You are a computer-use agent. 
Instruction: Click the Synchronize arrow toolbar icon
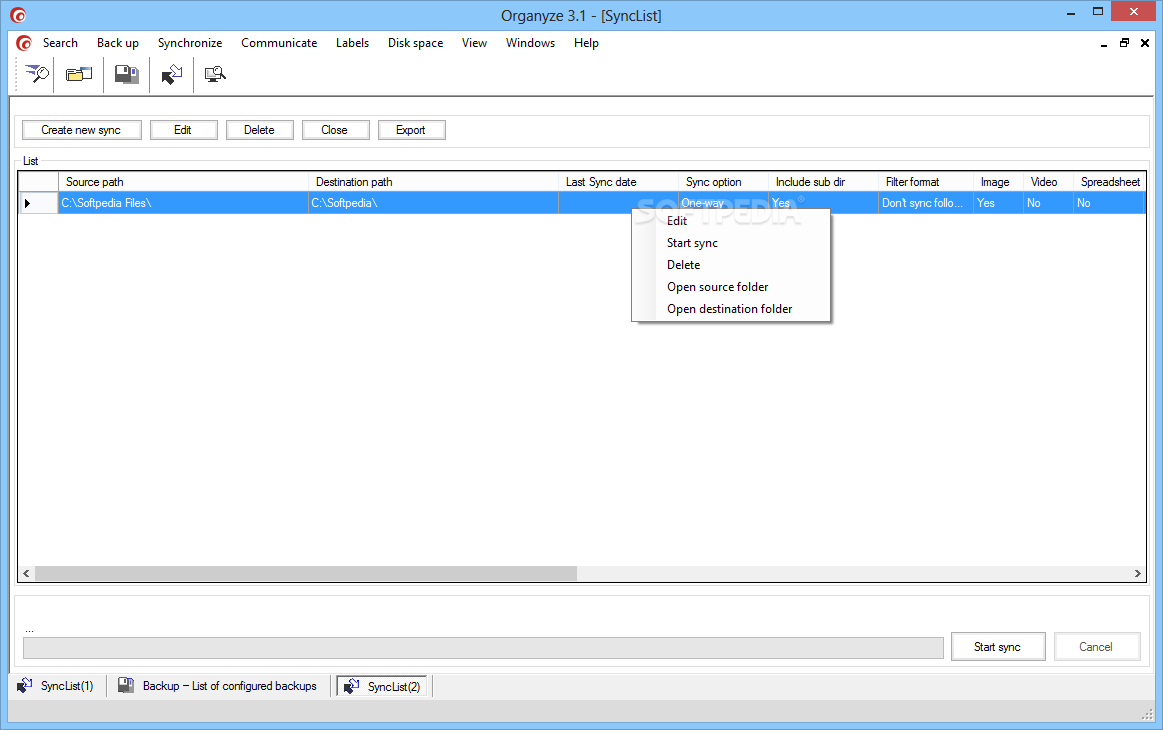[x=172, y=74]
